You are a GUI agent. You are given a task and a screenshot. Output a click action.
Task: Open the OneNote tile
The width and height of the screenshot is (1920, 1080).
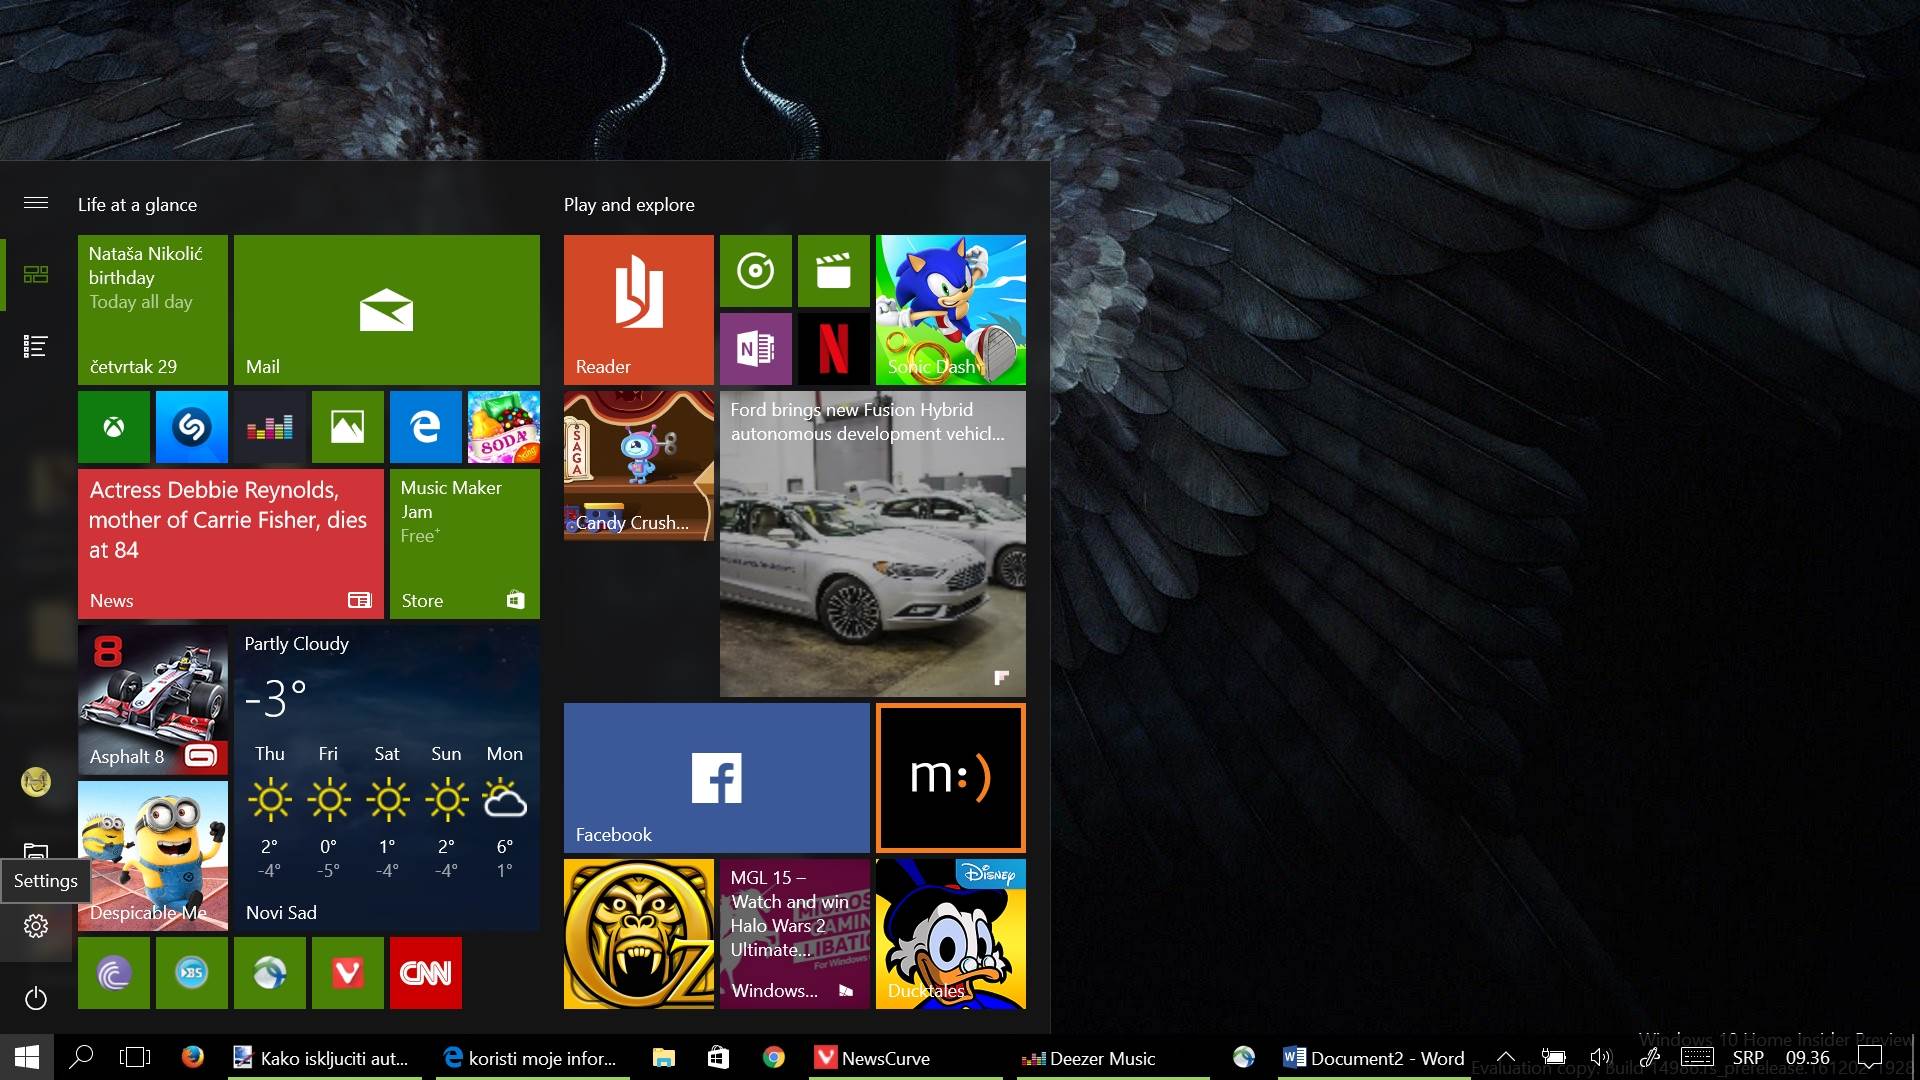coord(756,349)
